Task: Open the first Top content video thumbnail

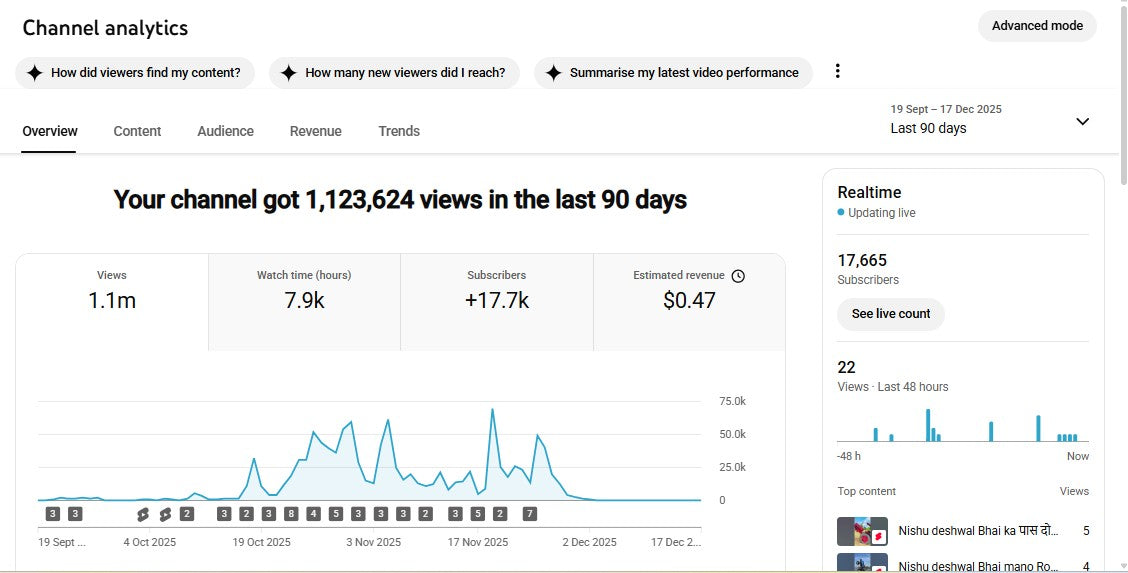Action: (x=862, y=531)
